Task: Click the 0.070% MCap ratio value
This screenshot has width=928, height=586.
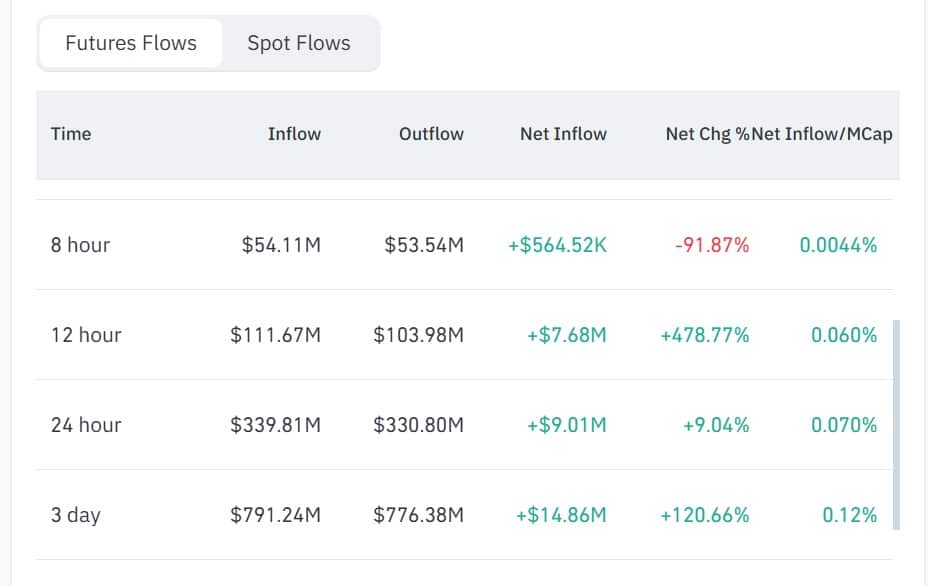Action: click(x=844, y=425)
